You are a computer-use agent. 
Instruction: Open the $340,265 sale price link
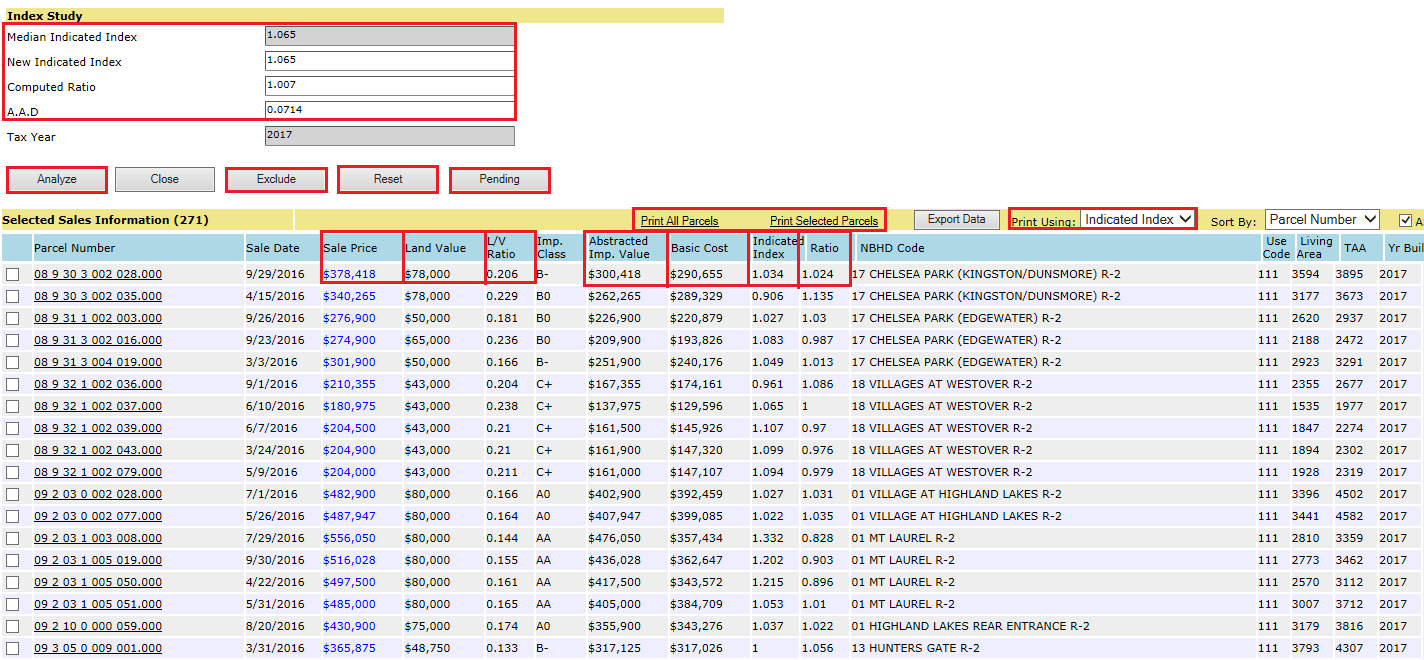[349, 296]
